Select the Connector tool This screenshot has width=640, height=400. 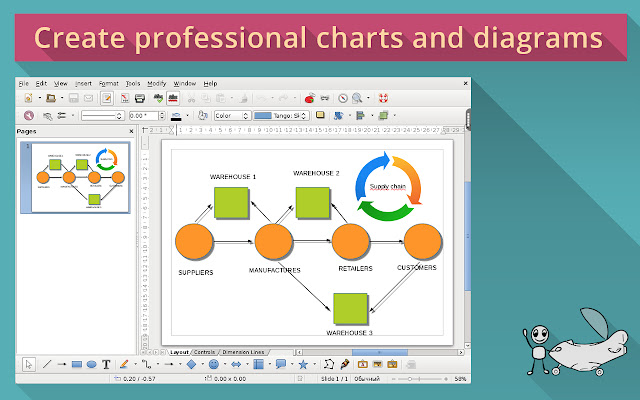[147, 364]
